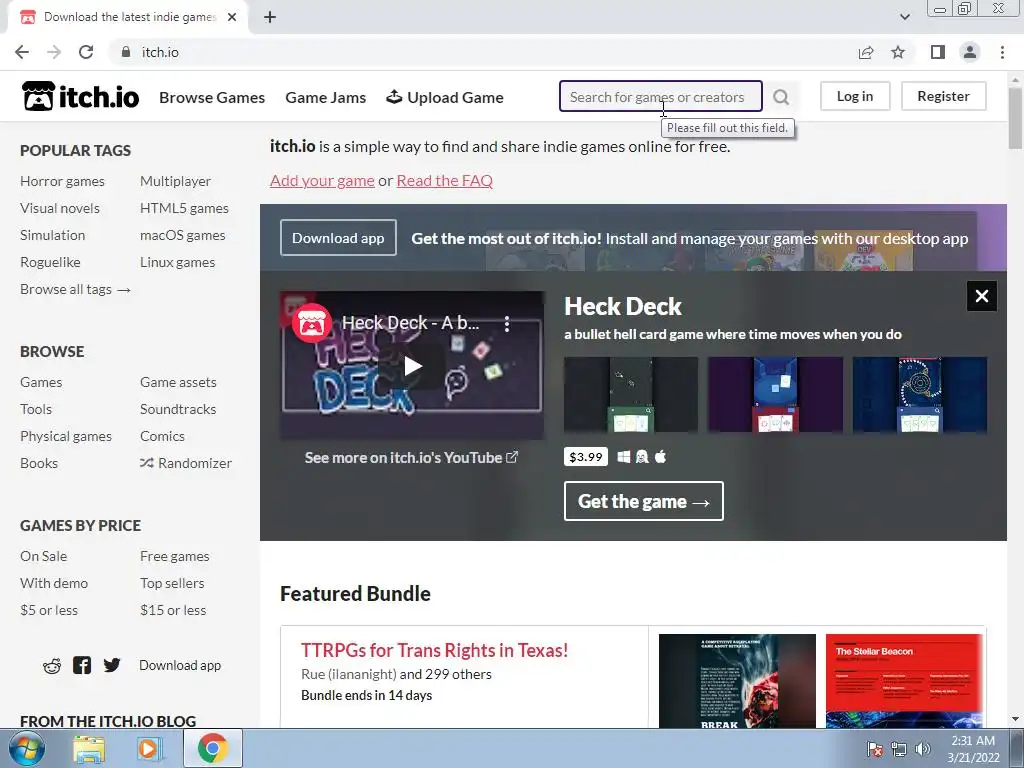This screenshot has width=1024, height=768.
Task: Browse Soundtracks category
Action: coord(178,409)
